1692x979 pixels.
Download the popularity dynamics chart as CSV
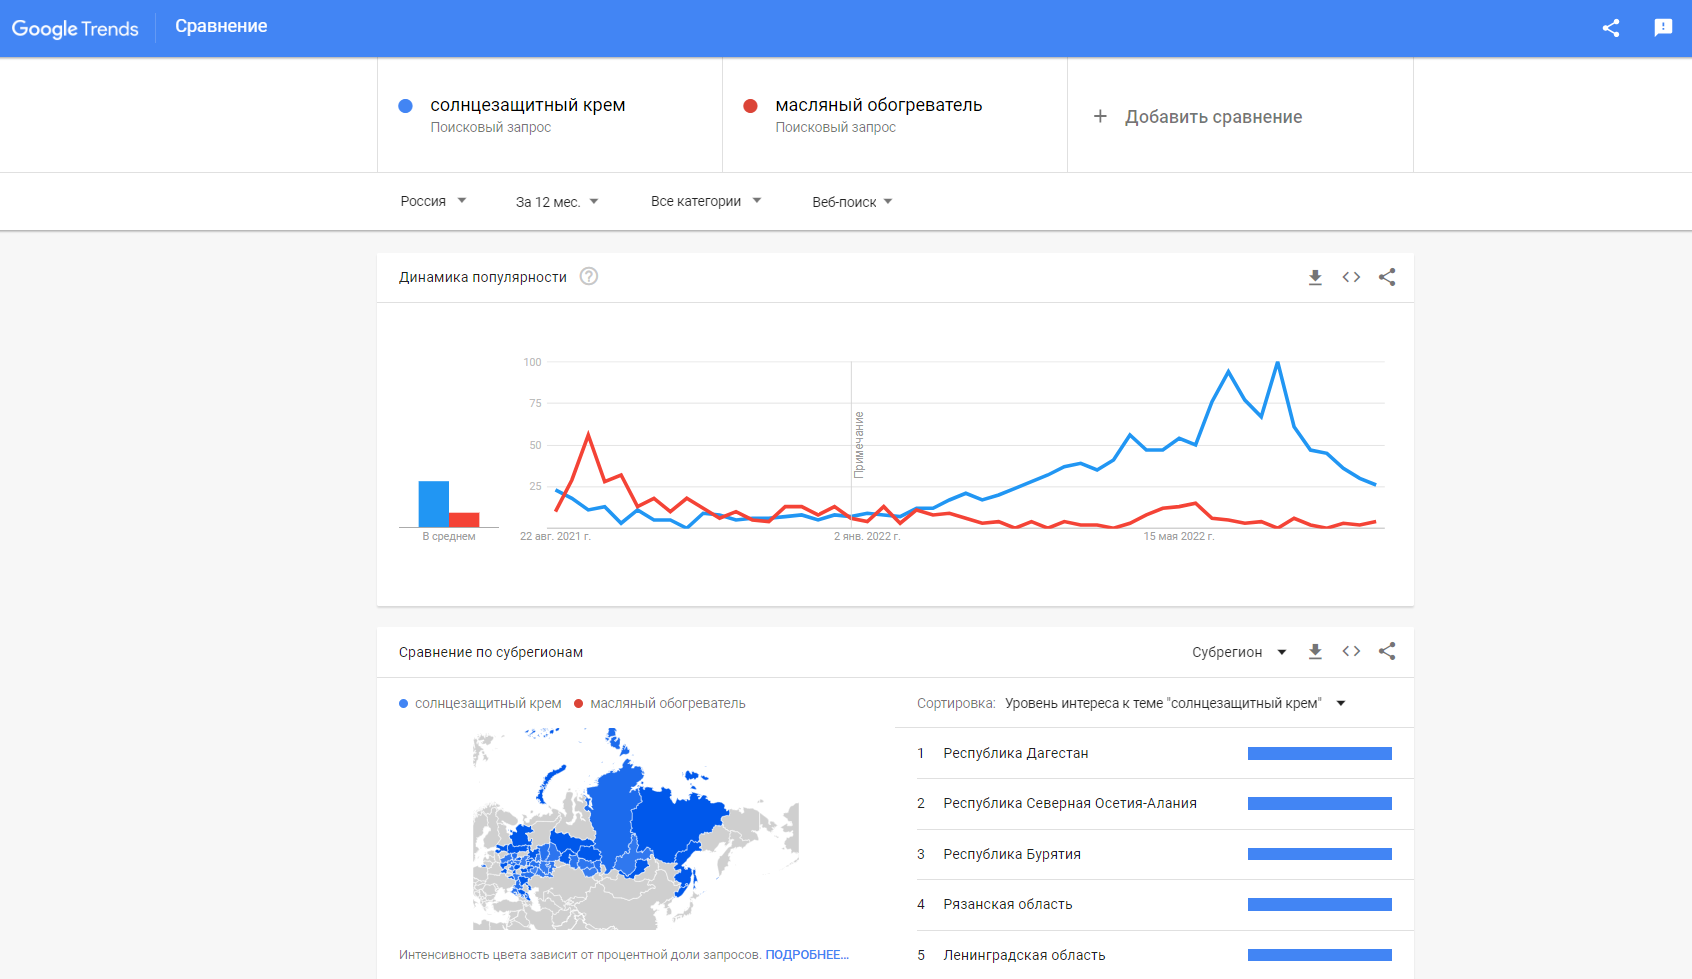coord(1315,277)
